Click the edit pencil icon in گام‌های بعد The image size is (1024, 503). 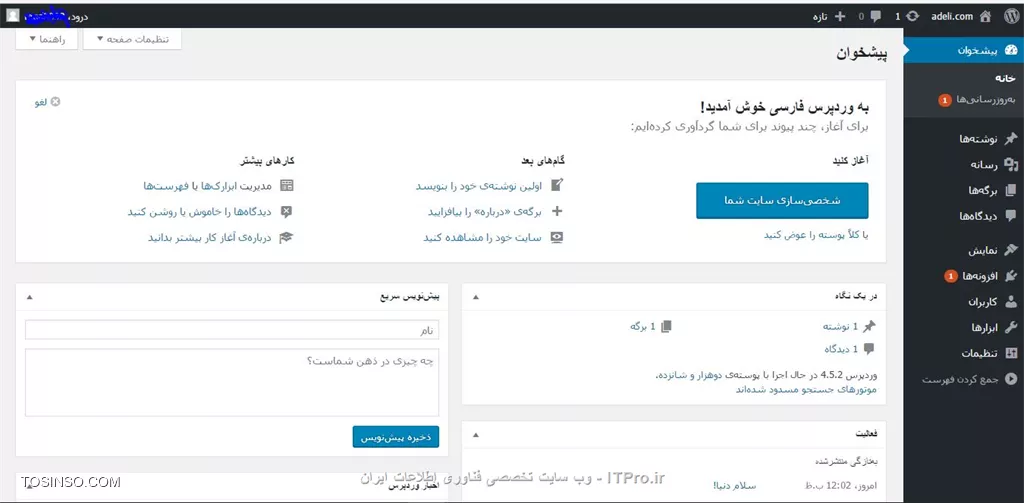tap(556, 185)
